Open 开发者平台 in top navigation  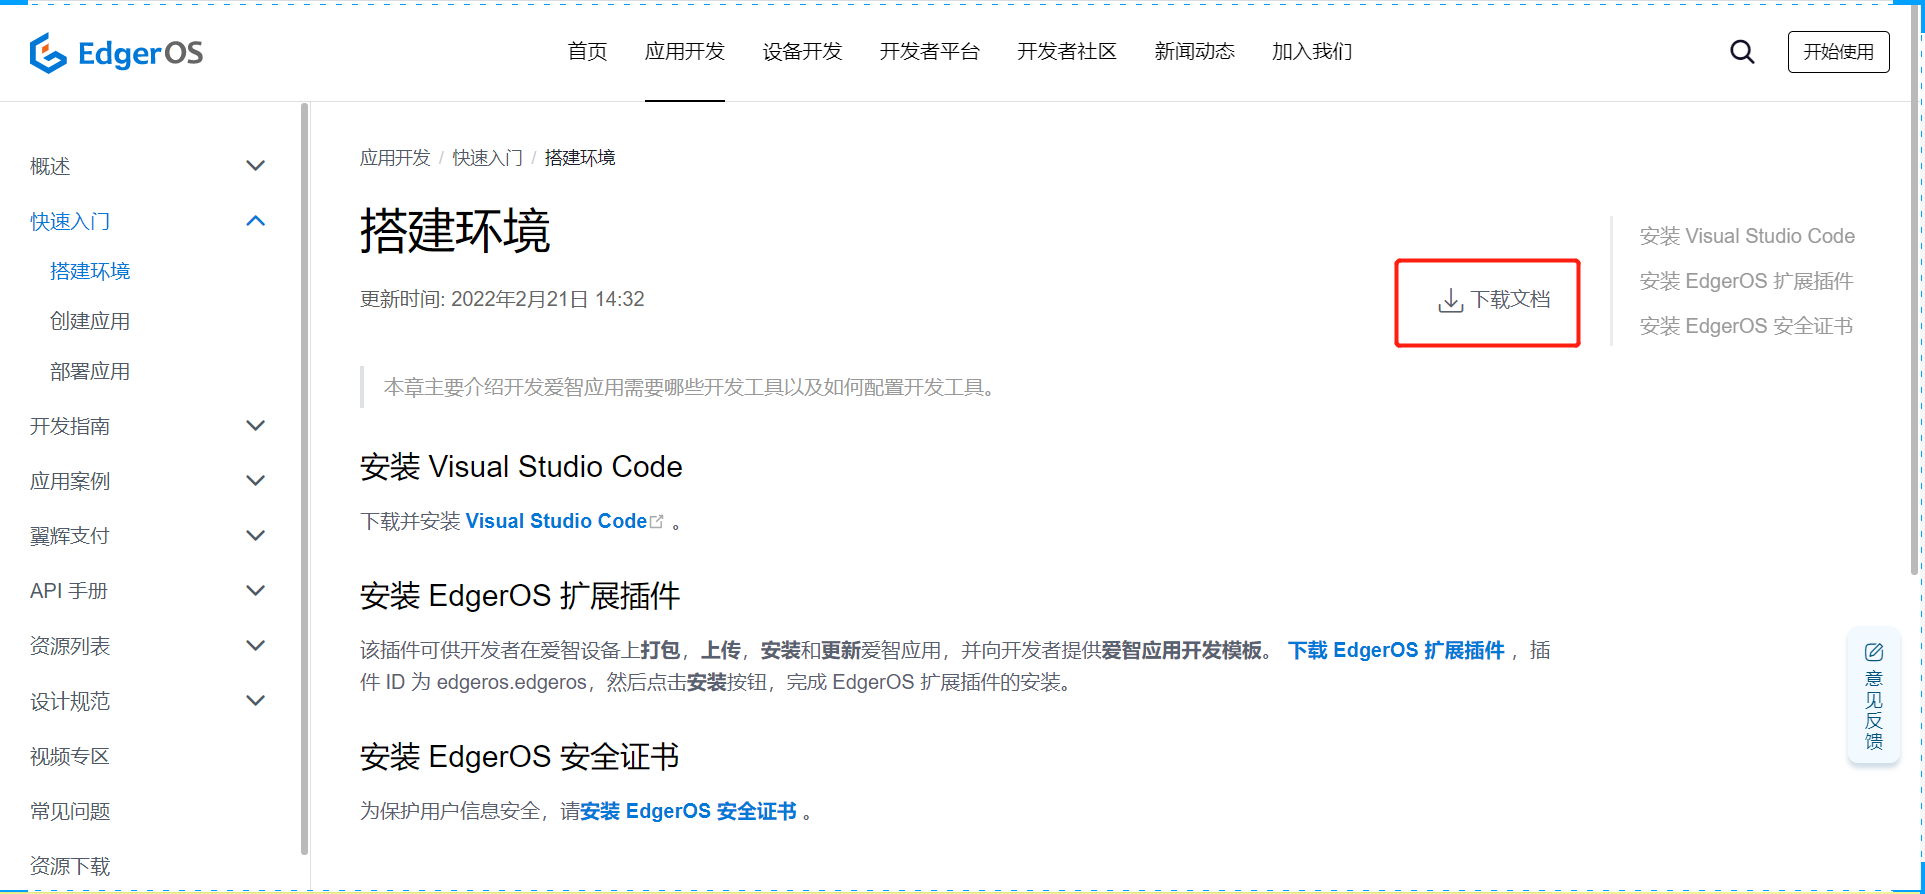[930, 52]
